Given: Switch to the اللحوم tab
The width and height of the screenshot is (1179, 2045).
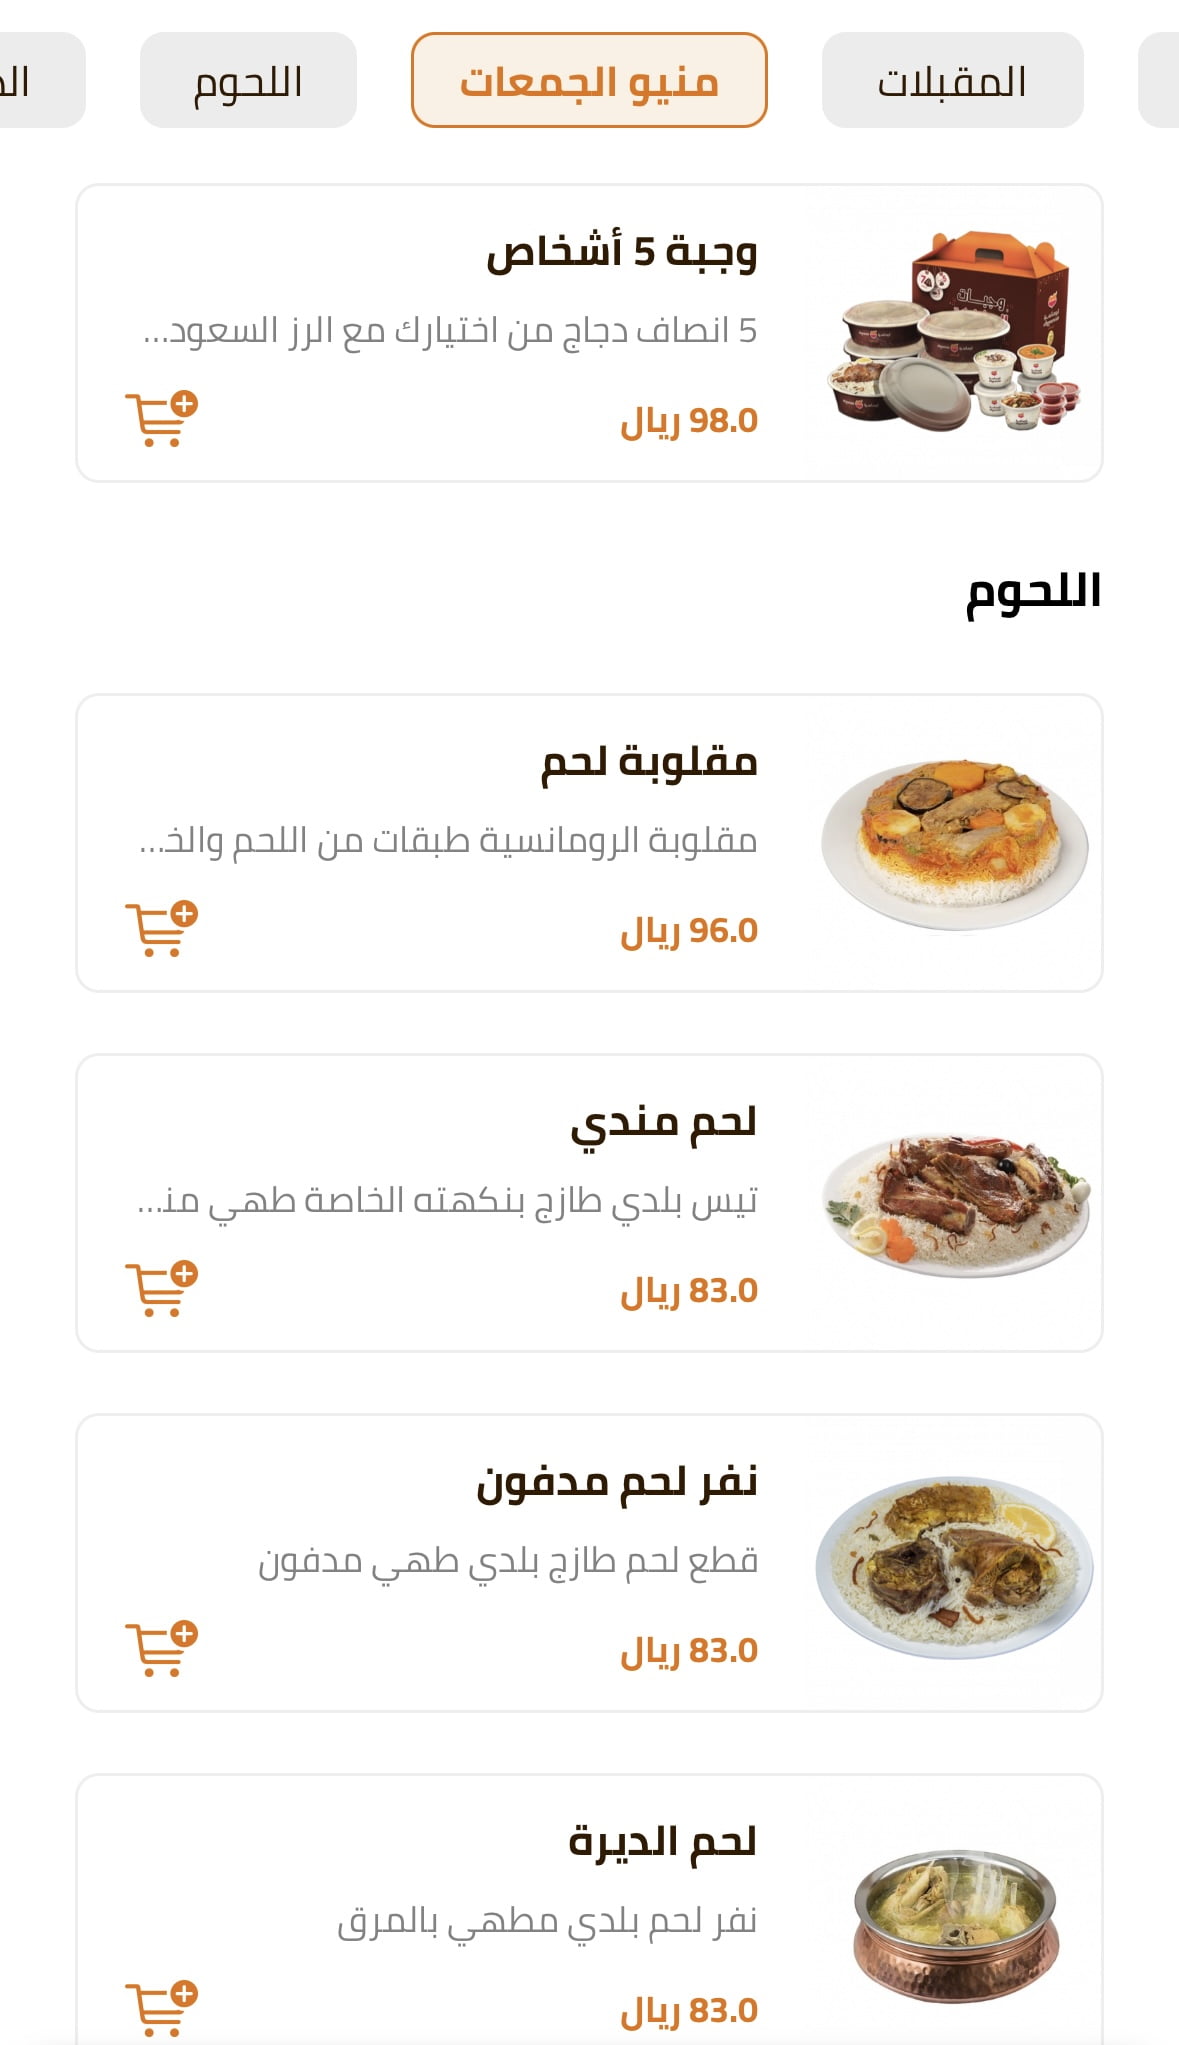Looking at the screenshot, I should pyautogui.click(x=248, y=81).
